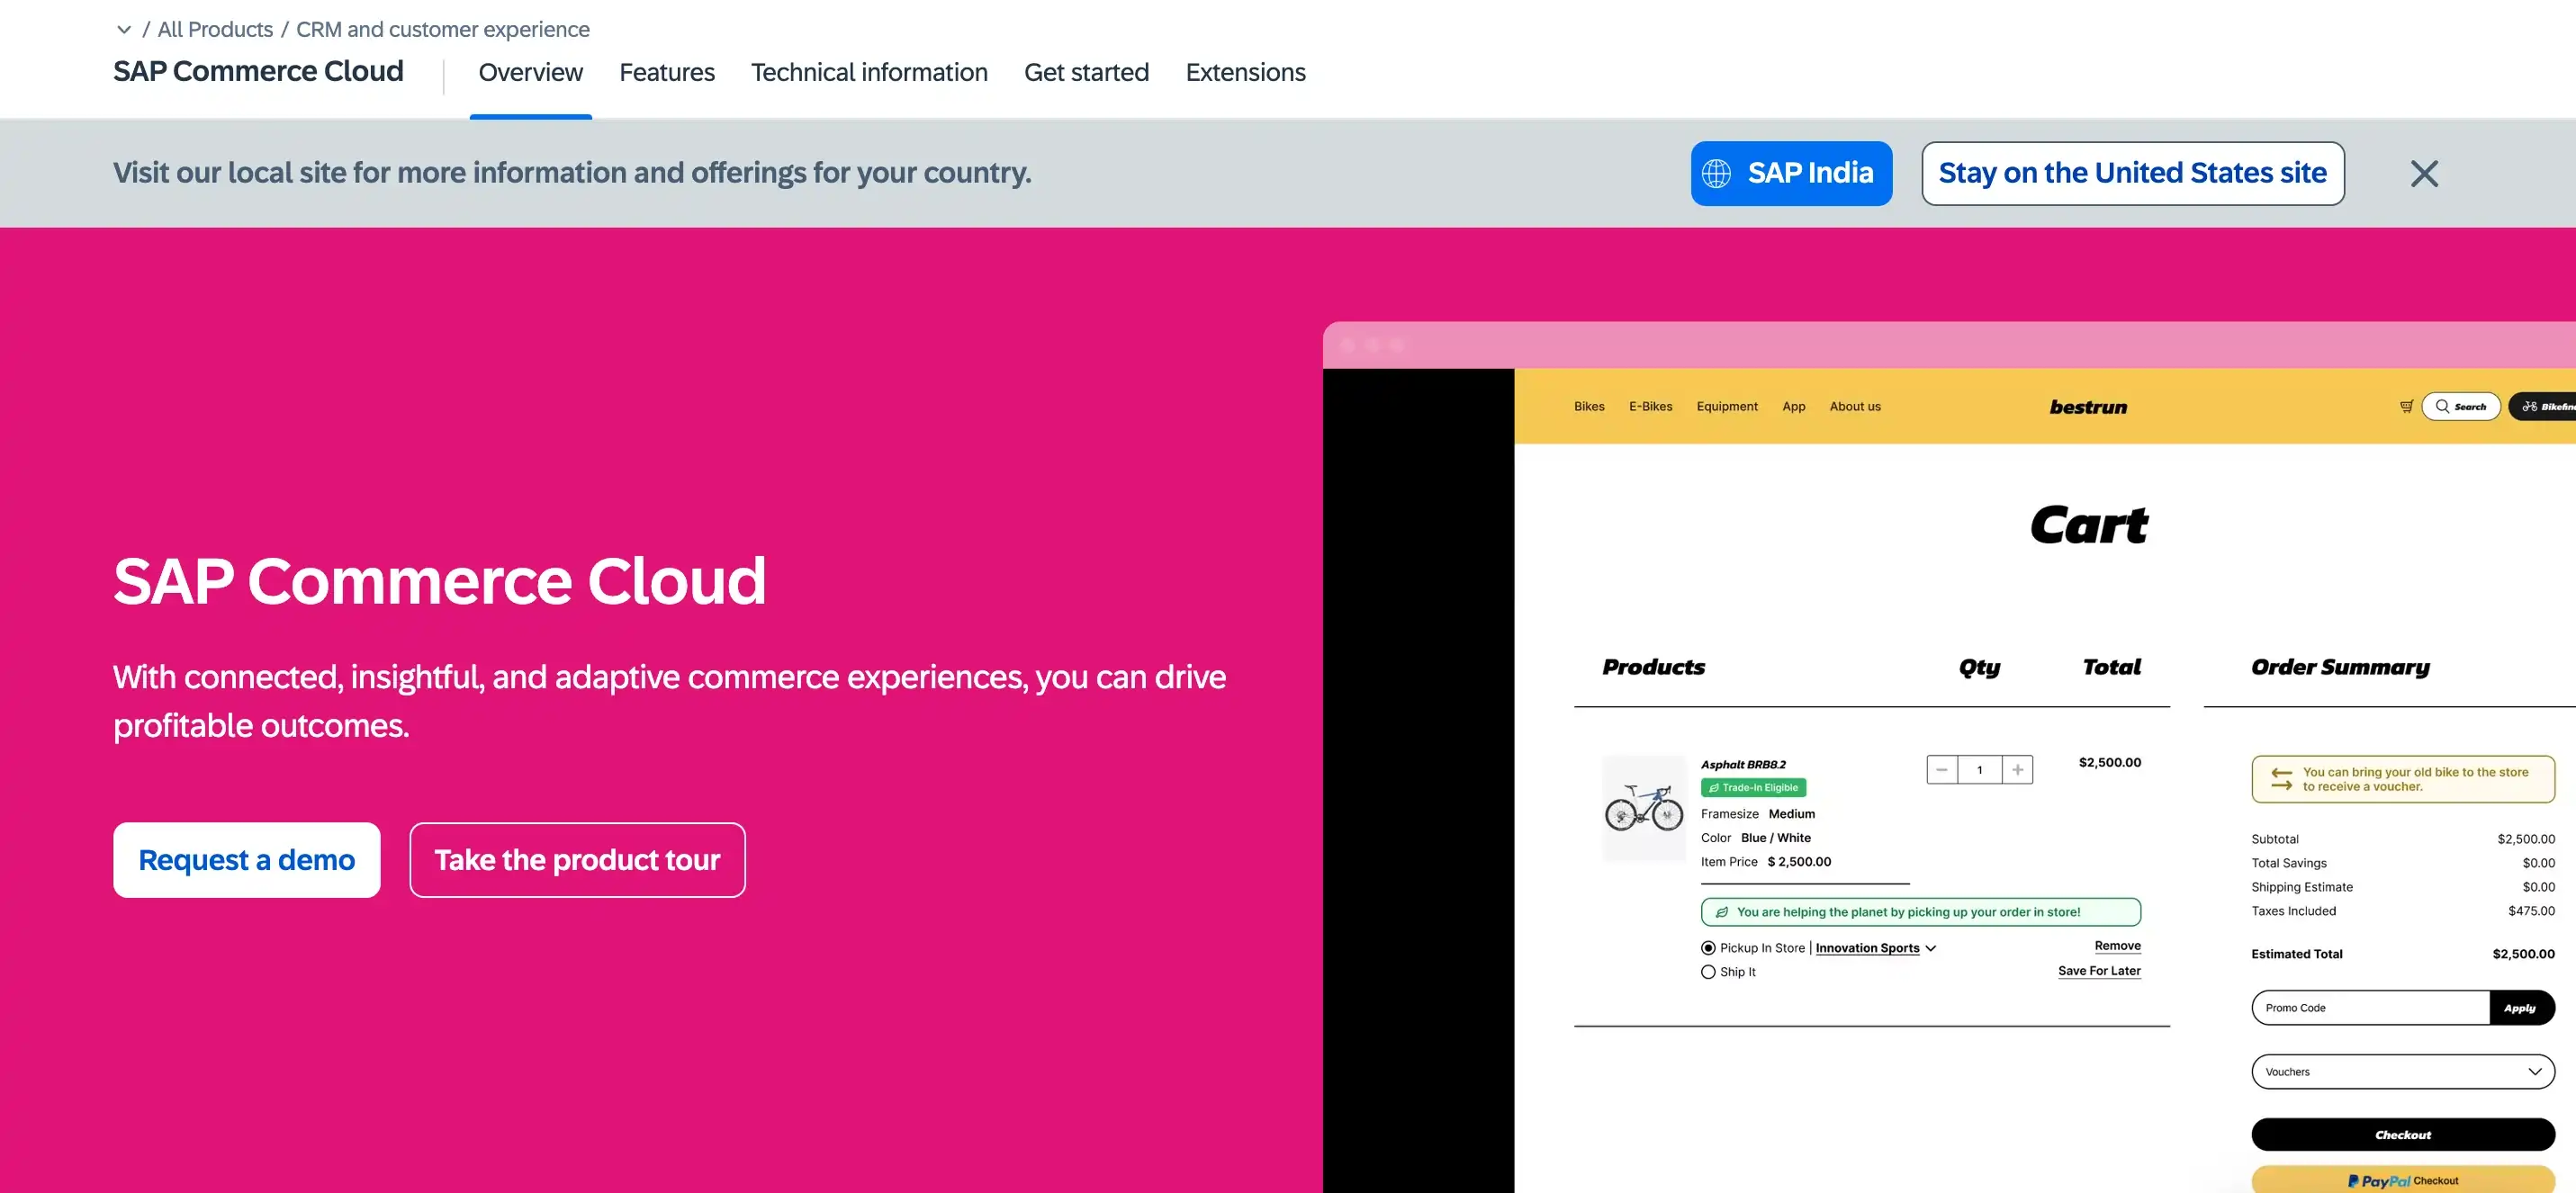
Task: Switch to the Features tab
Action: 667,73
